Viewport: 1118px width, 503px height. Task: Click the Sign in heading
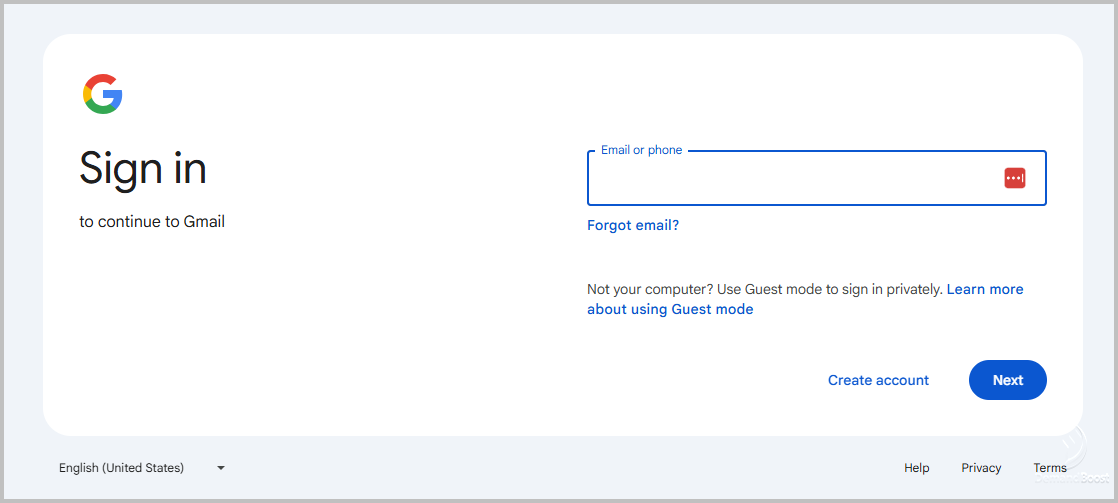point(143,168)
